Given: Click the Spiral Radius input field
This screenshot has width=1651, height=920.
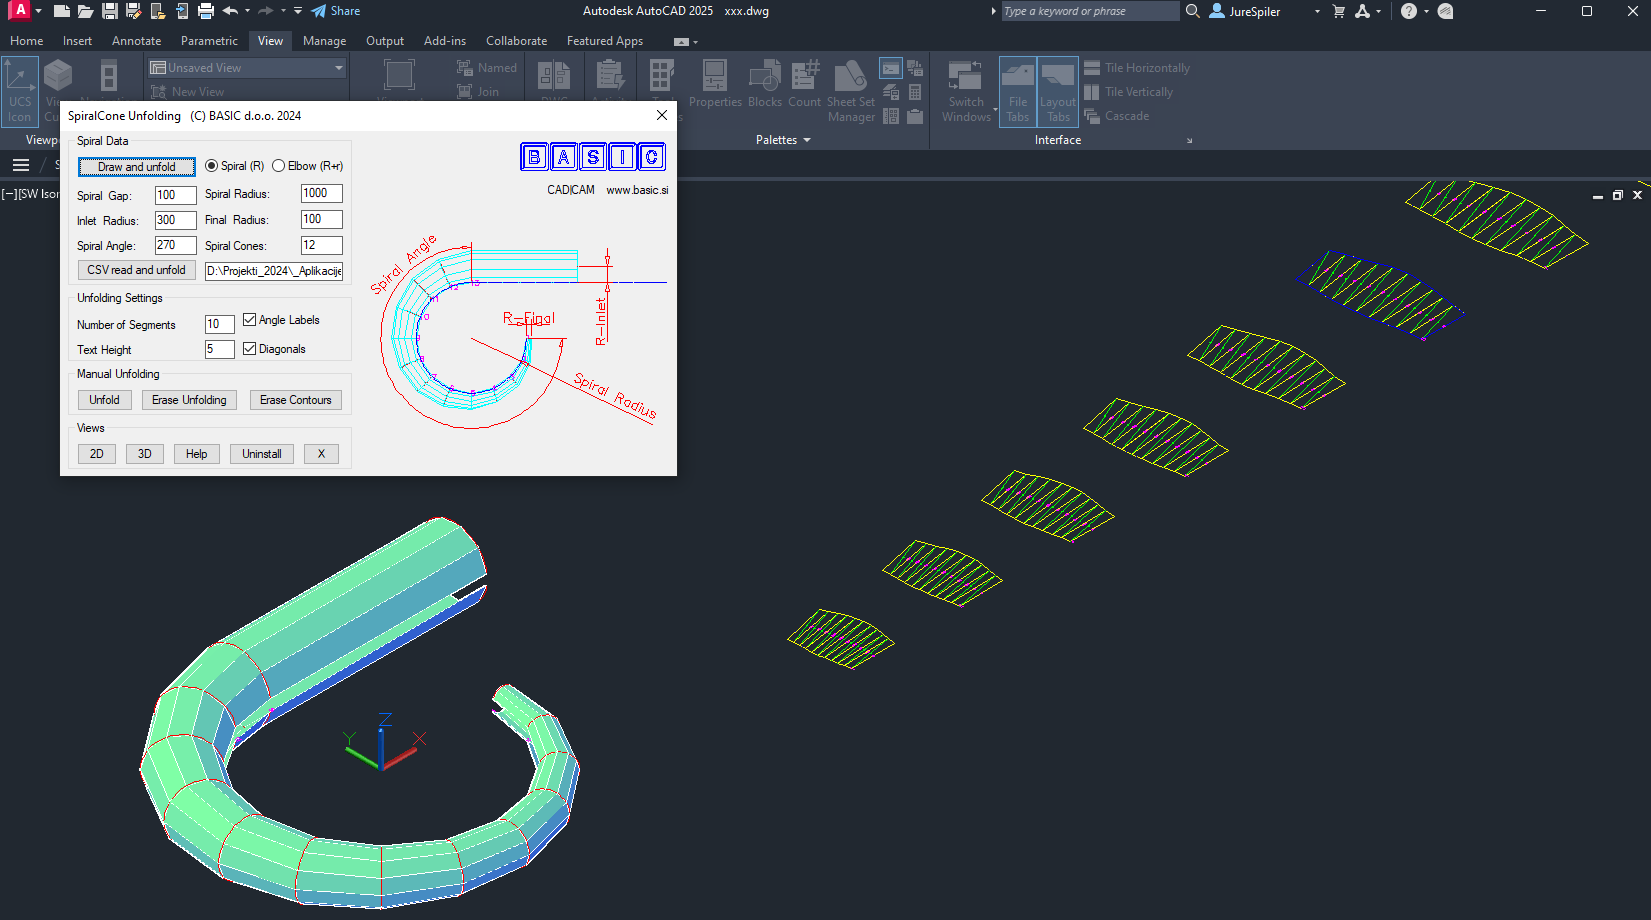Looking at the screenshot, I should click(321, 194).
